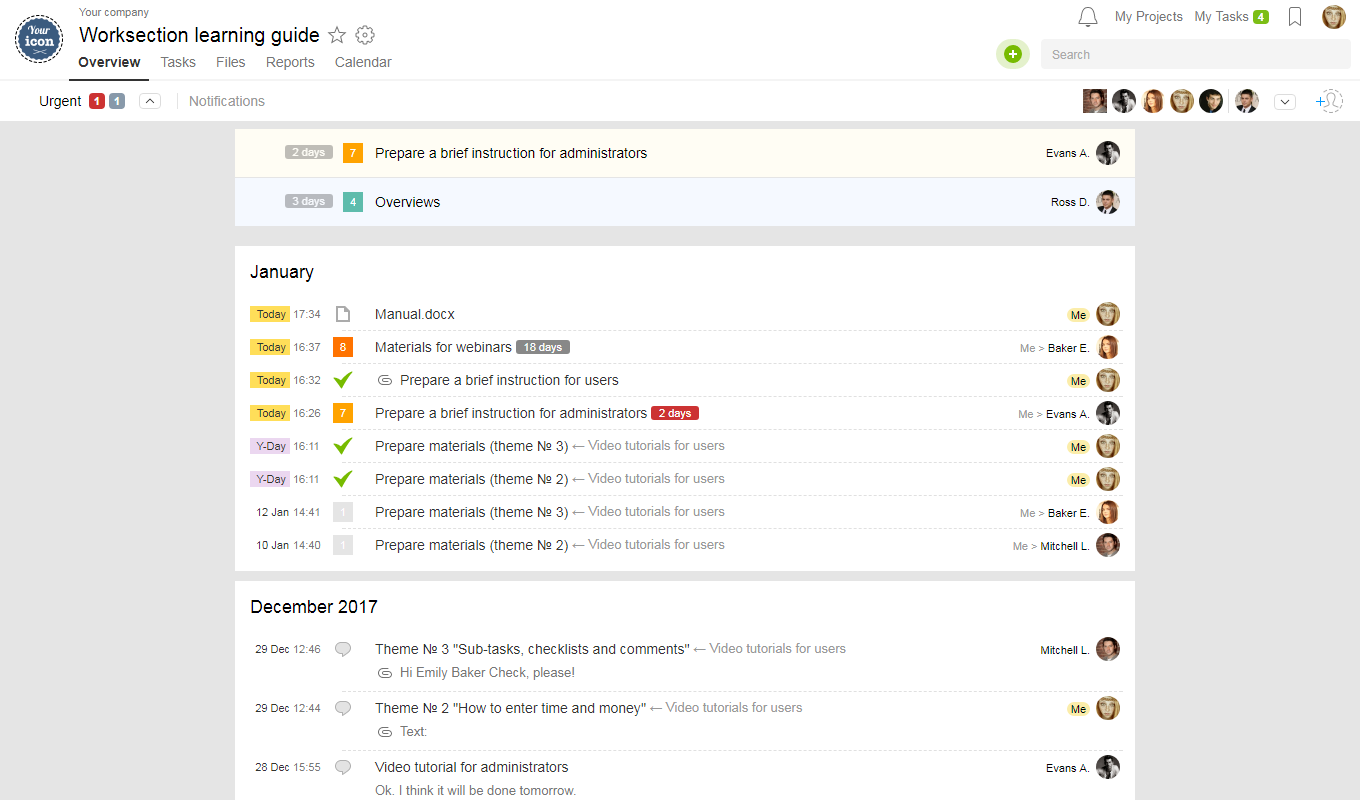The height and width of the screenshot is (800, 1360).
Task: Toggle the green checkmark on 'Prepare materials (theme № 3)'
Action: (x=343, y=446)
